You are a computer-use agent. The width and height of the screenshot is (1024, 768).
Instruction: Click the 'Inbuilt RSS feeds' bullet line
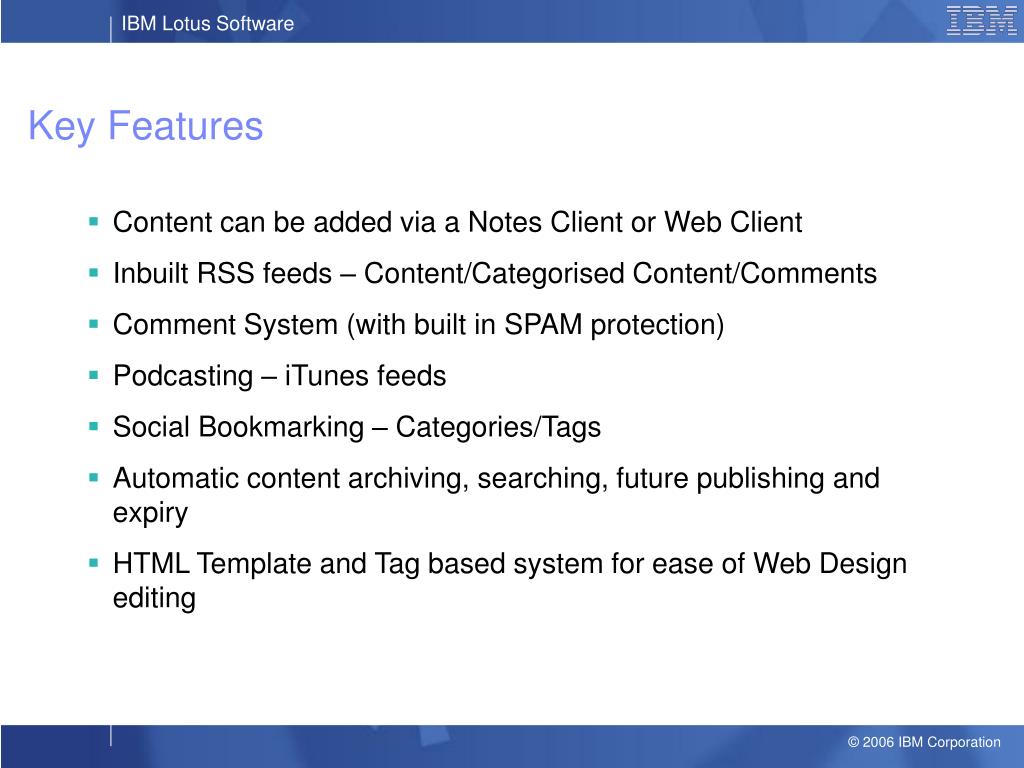click(x=495, y=274)
